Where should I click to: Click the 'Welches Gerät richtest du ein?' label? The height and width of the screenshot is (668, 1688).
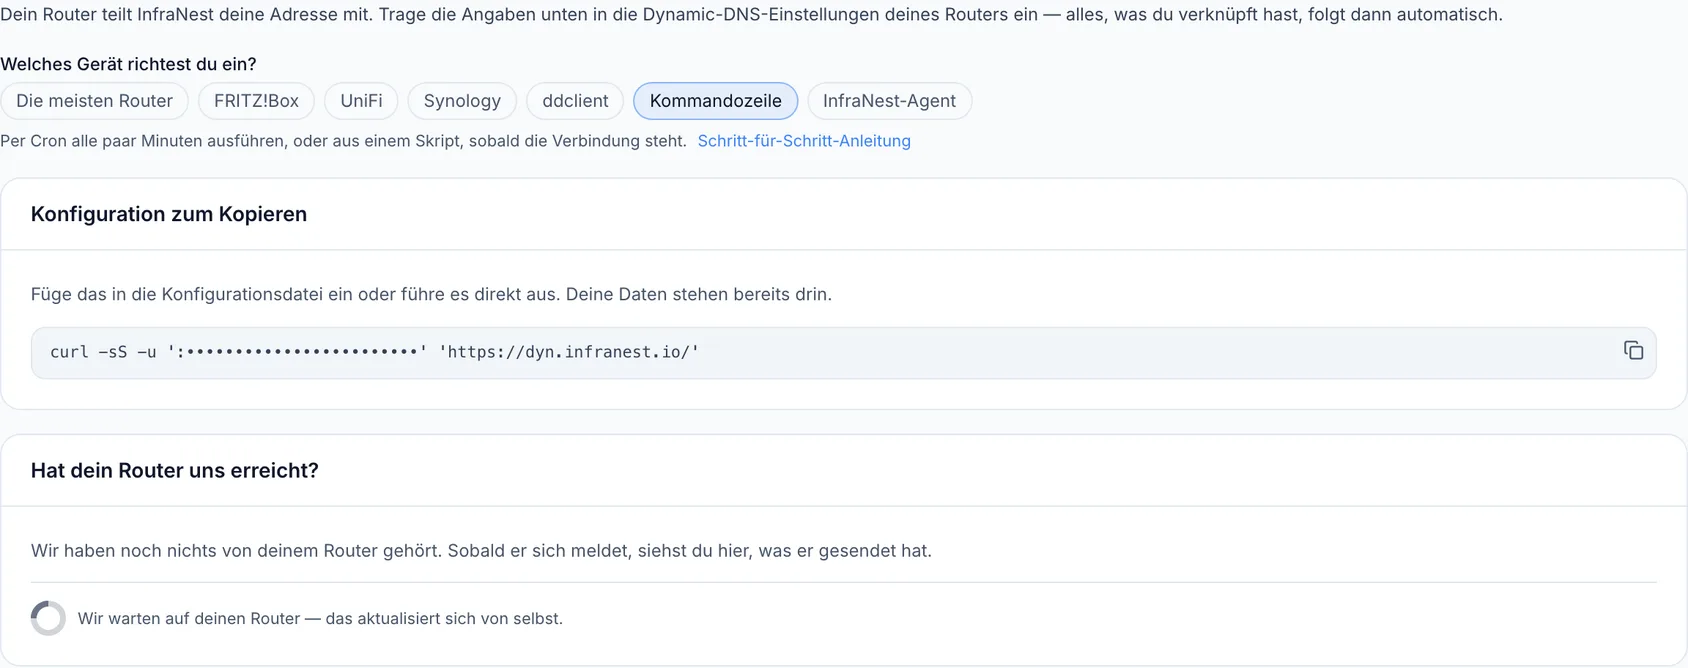tap(128, 64)
